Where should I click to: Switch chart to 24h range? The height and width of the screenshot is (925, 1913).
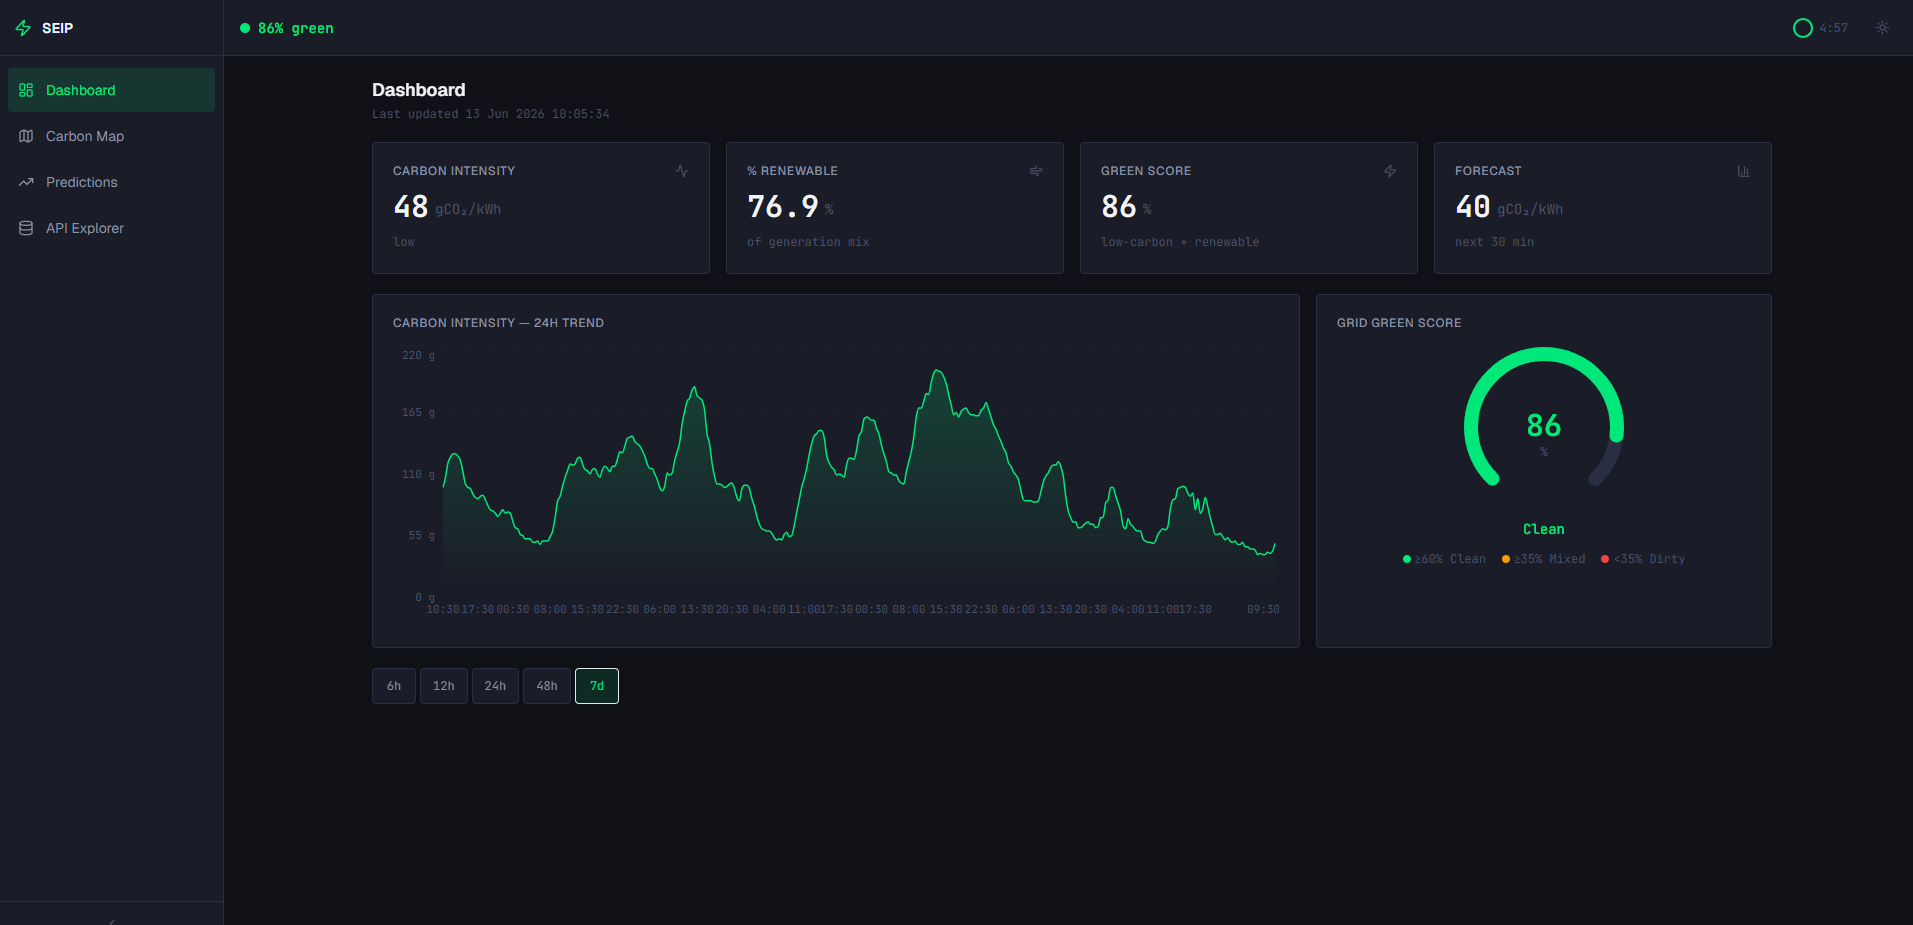(495, 686)
